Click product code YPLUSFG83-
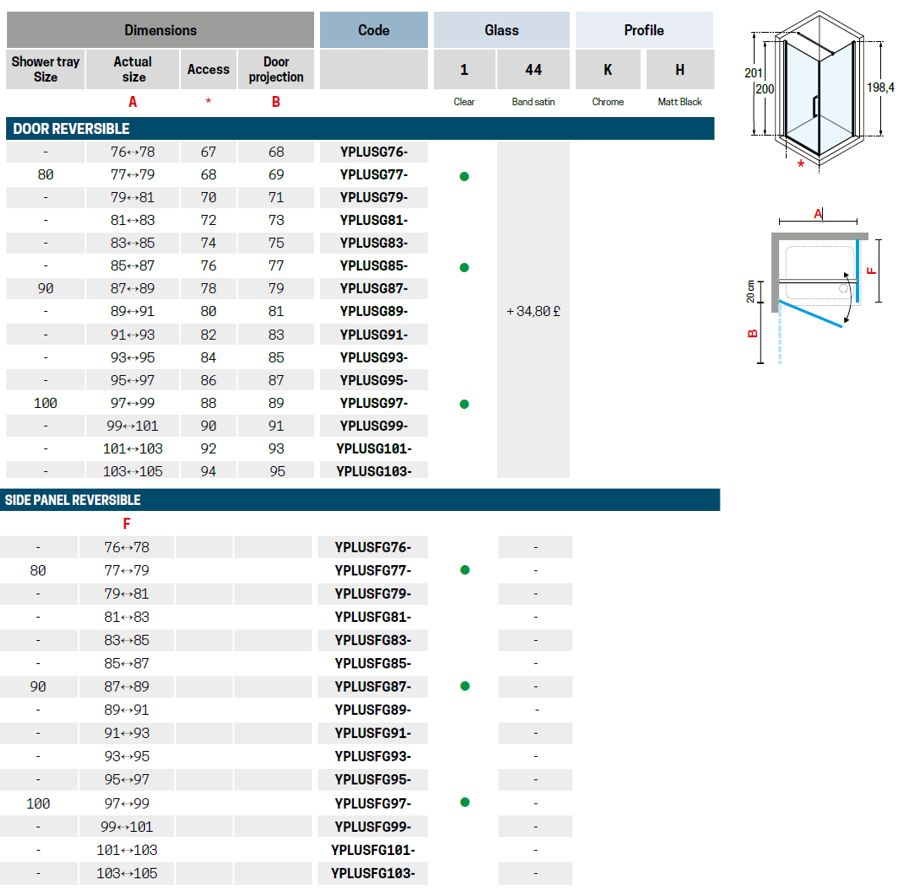Image resolution: width=900 pixels, height=888 pixels. [373, 640]
